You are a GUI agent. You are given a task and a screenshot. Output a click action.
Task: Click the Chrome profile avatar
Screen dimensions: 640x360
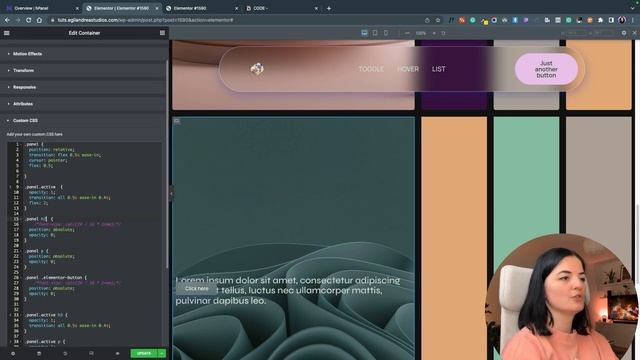click(622, 20)
